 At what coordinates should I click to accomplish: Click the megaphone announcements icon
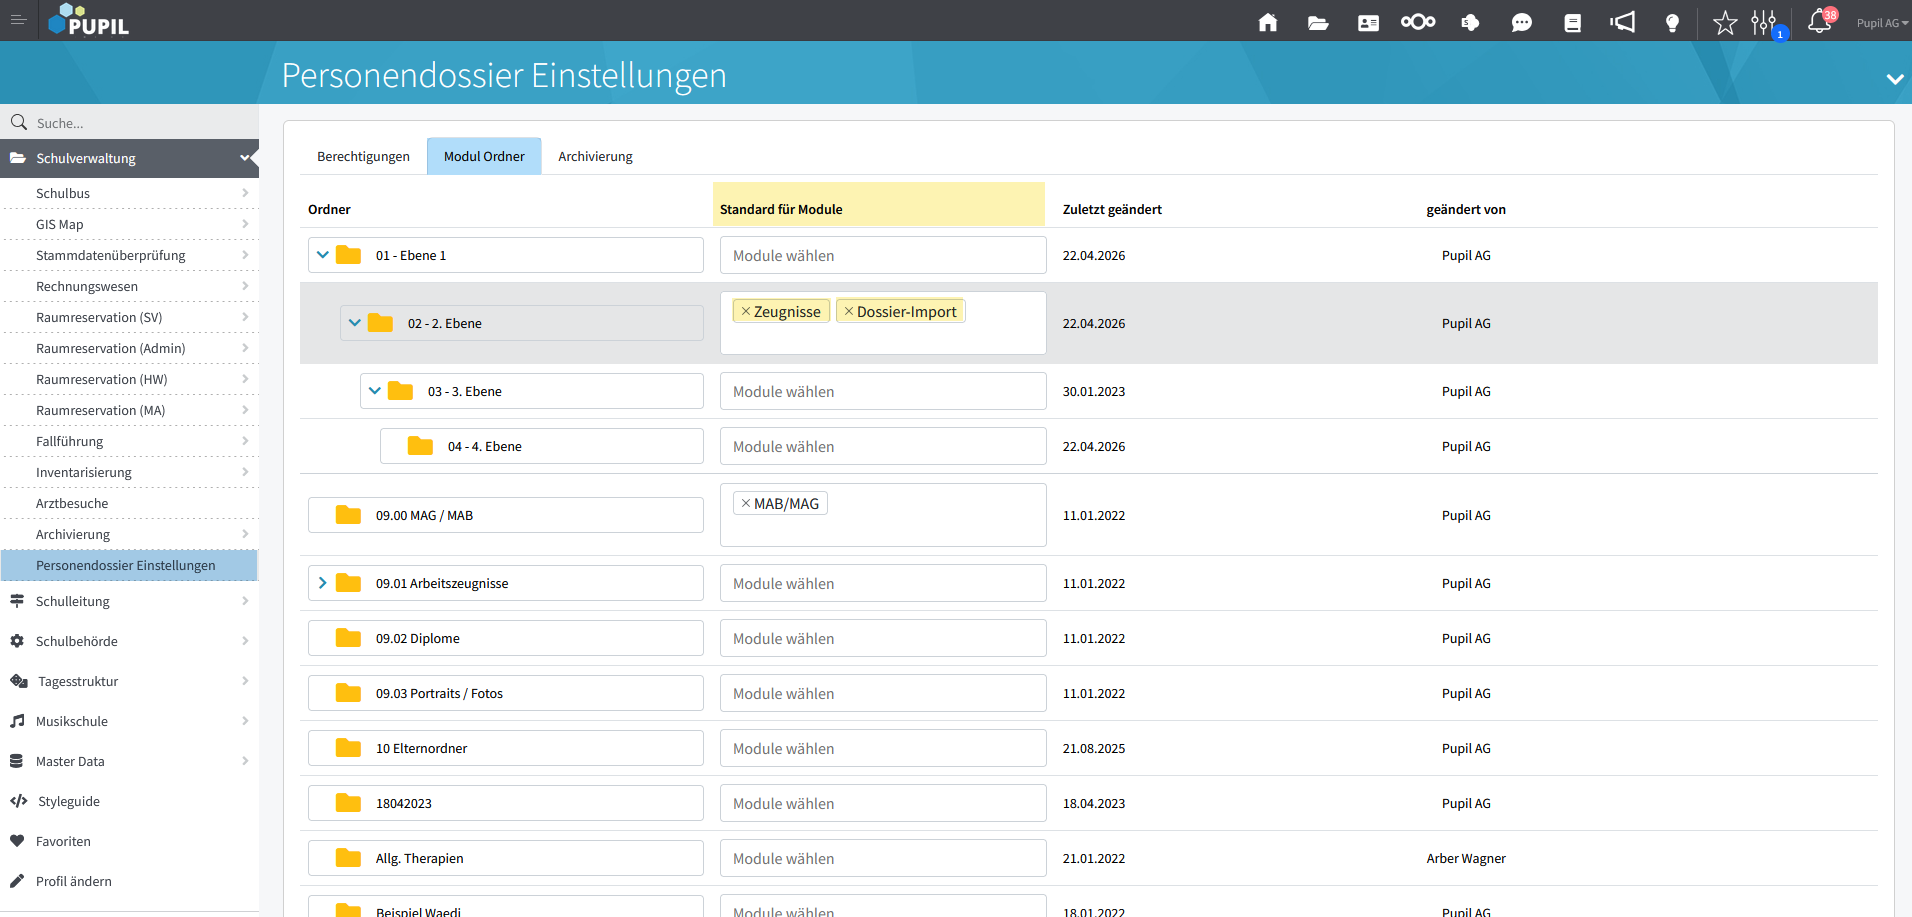pyautogui.click(x=1622, y=22)
